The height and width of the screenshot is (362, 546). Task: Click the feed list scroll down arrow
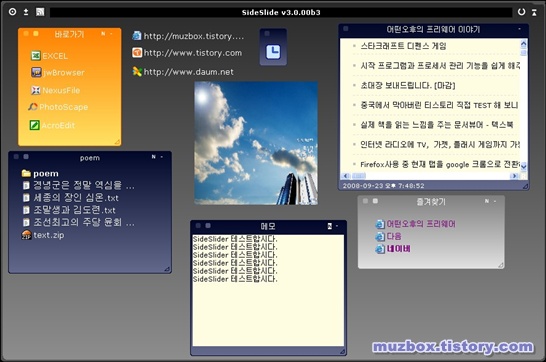click(523, 167)
